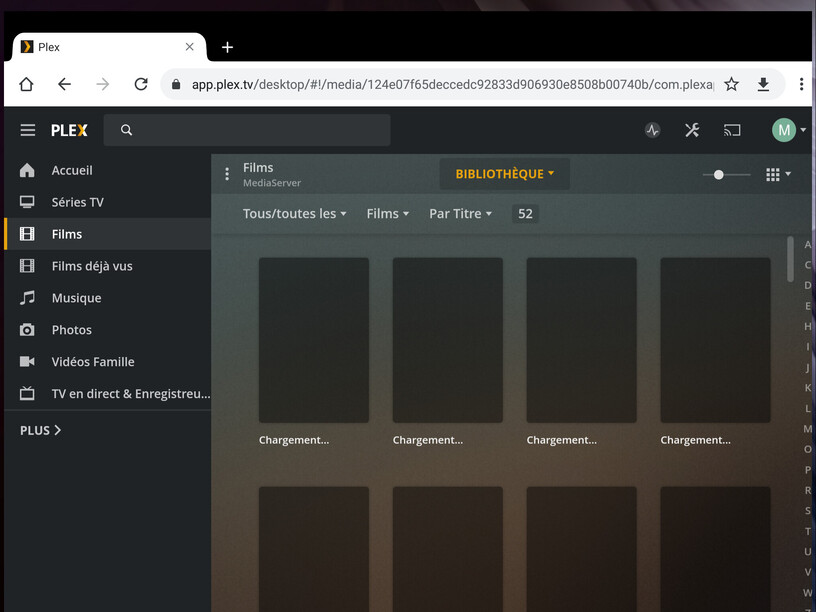Open the Photos library

108,330
